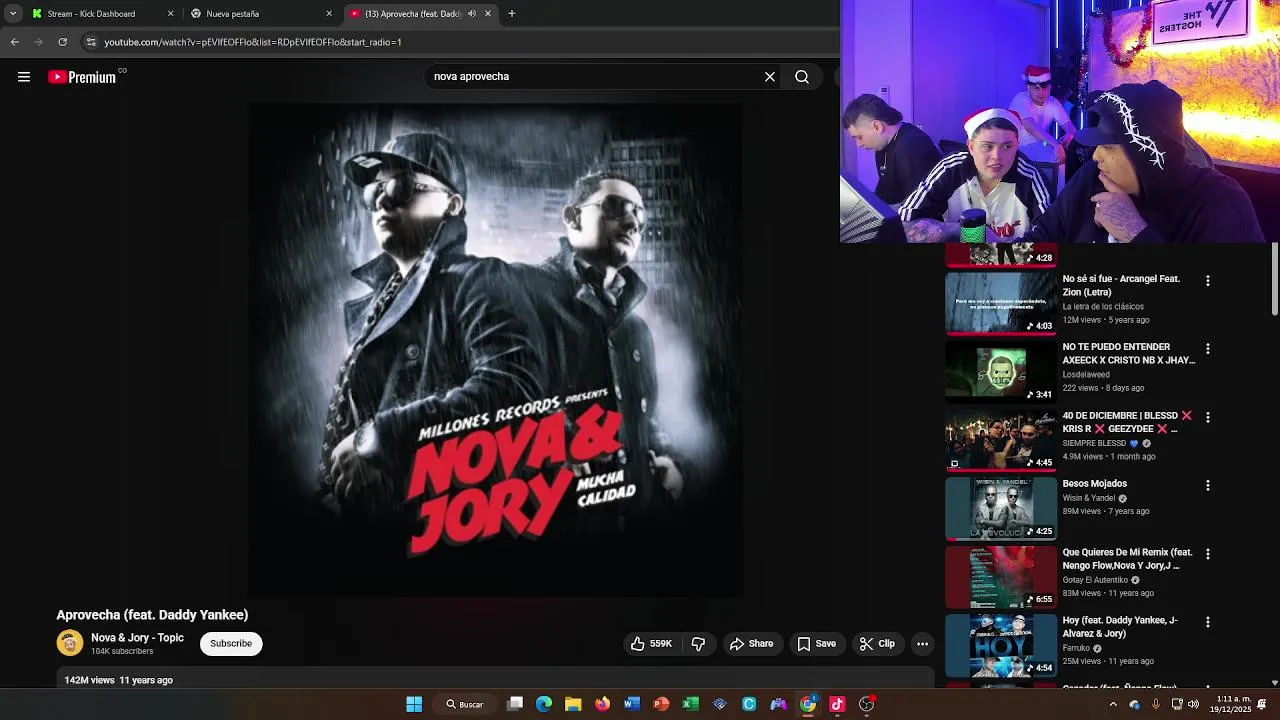Play '40 DE DICIEMBRE' thumbnail

click(1001, 439)
